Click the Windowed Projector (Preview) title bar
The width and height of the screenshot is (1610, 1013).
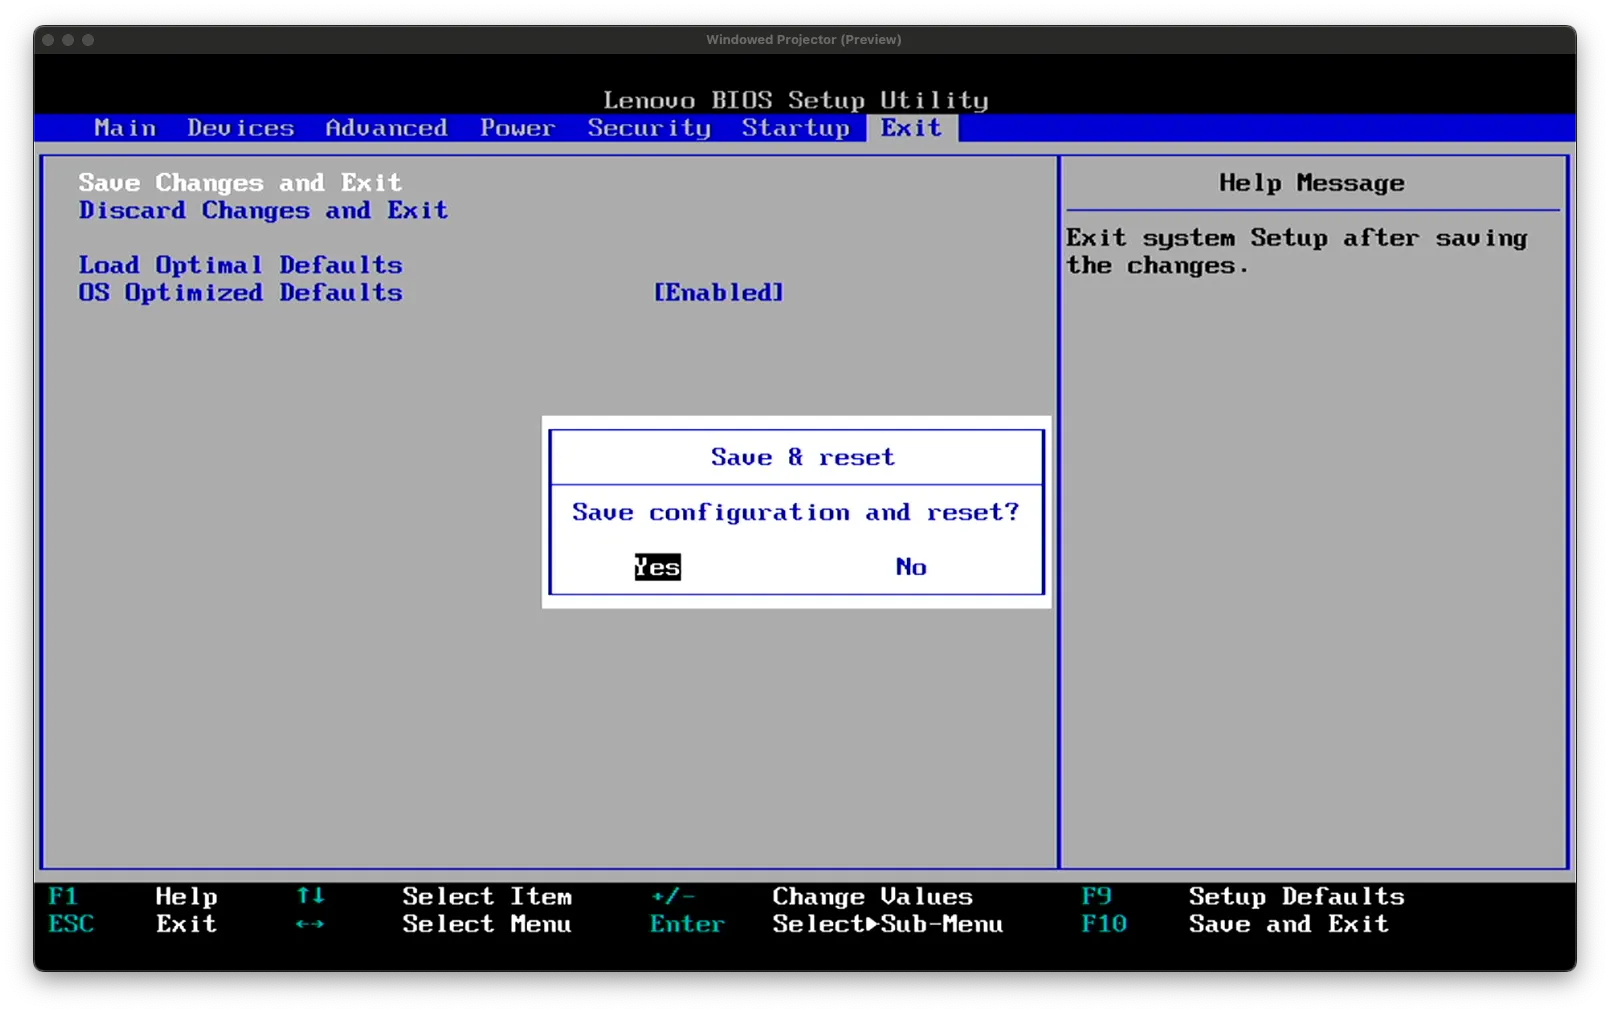point(804,40)
